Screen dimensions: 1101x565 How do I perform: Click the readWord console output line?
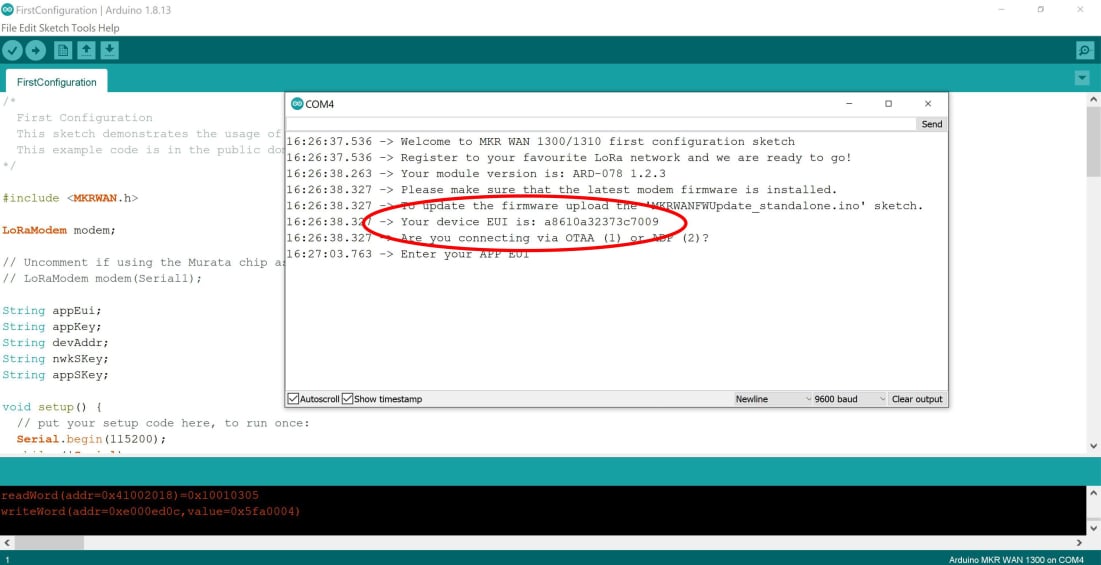tap(130, 496)
